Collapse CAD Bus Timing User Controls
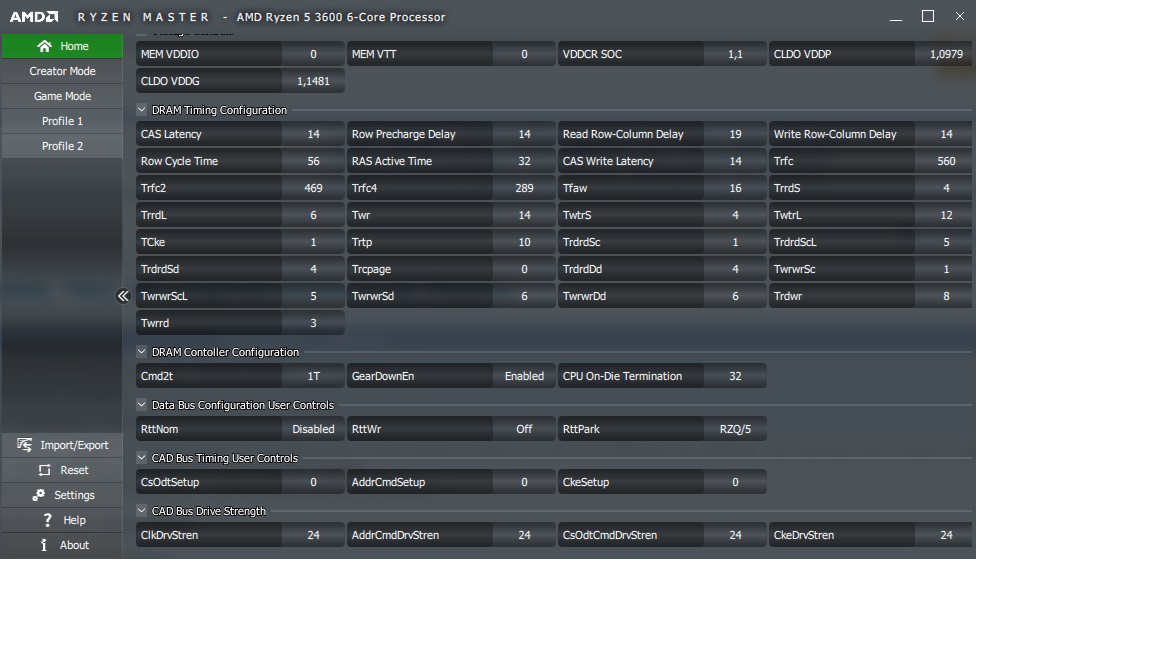 (142, 458)
